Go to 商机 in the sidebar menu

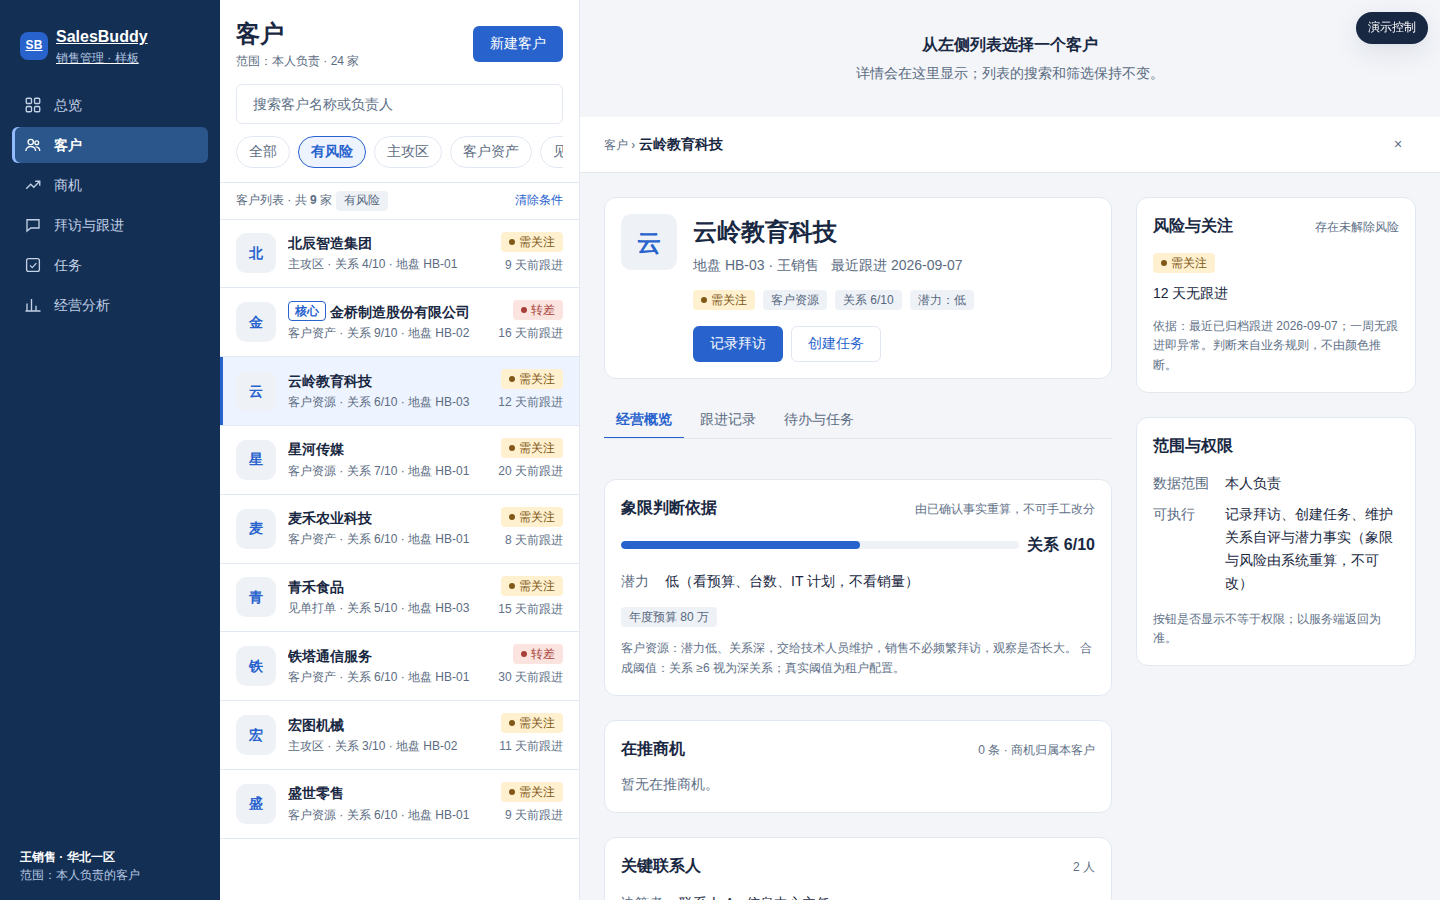(110, 185)
